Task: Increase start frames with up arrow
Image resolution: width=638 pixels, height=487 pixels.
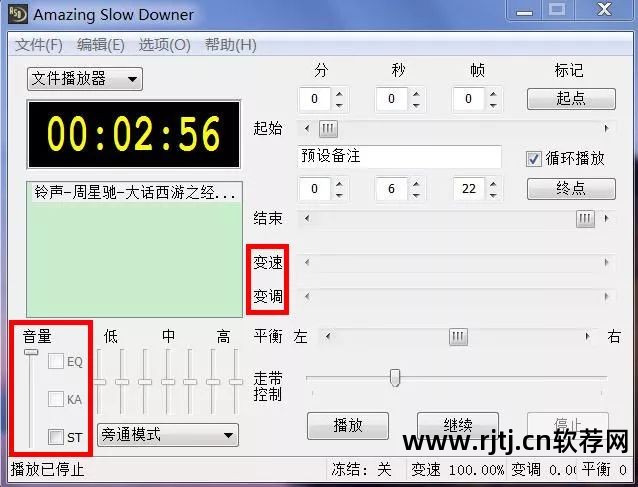Action: pos(493,94)
